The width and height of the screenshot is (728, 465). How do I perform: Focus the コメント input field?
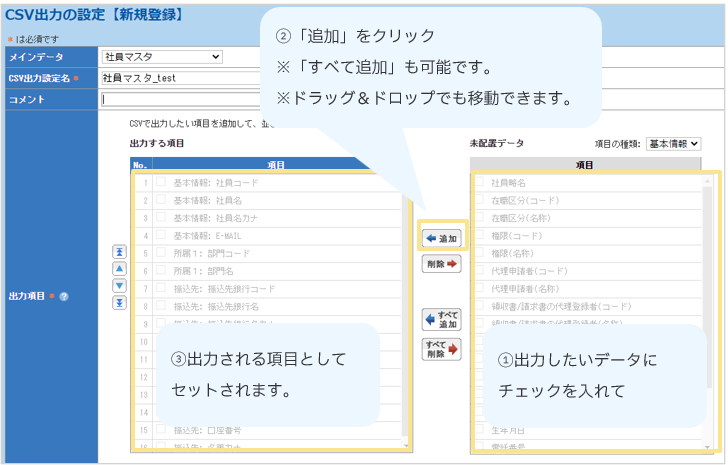pos(180,98)
